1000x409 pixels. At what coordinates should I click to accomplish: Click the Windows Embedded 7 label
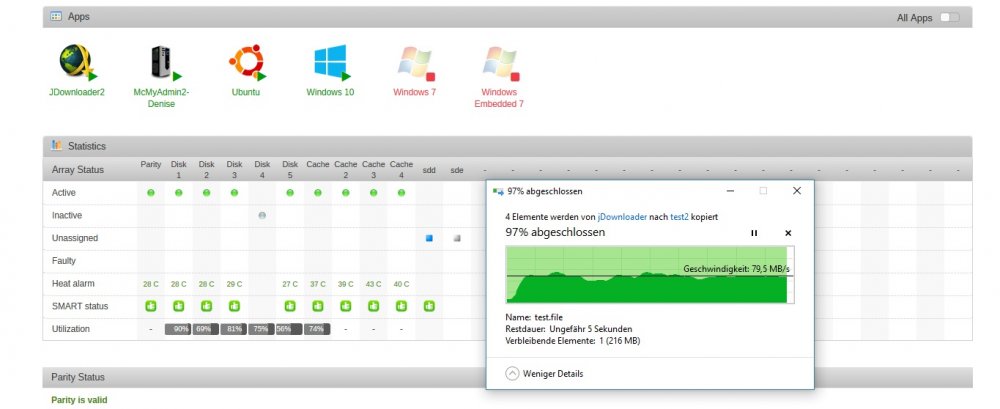(x=499, y=98)
